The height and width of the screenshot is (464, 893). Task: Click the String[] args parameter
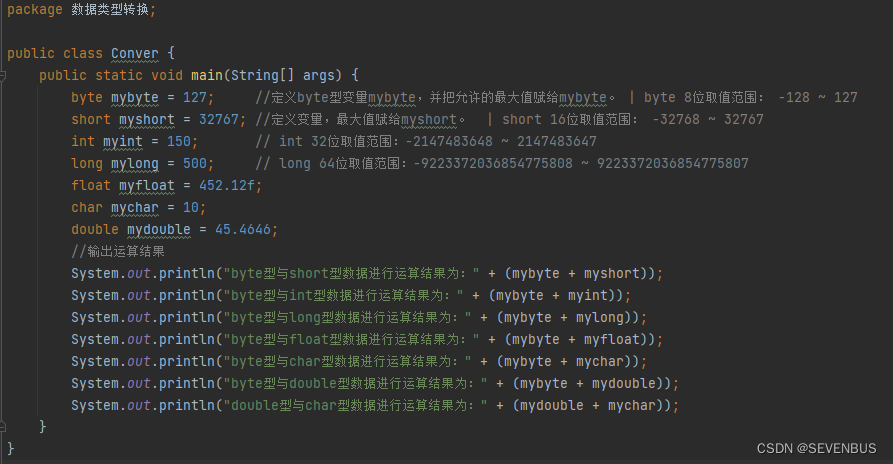click(294, 75)
